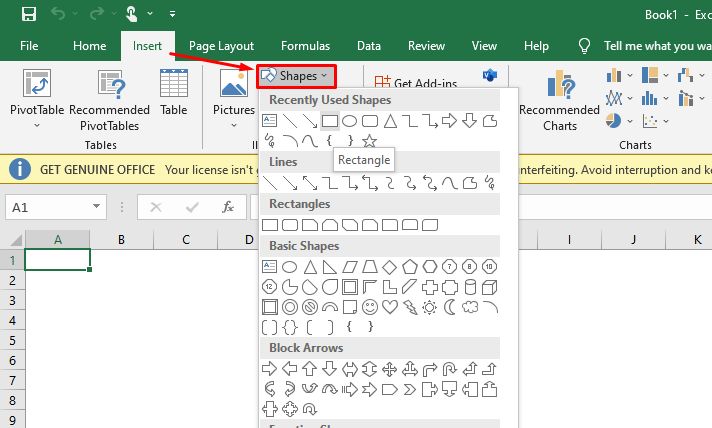Open the Name Box dropdown arrow
712x428 pixels.
click(x=97, y=207)
